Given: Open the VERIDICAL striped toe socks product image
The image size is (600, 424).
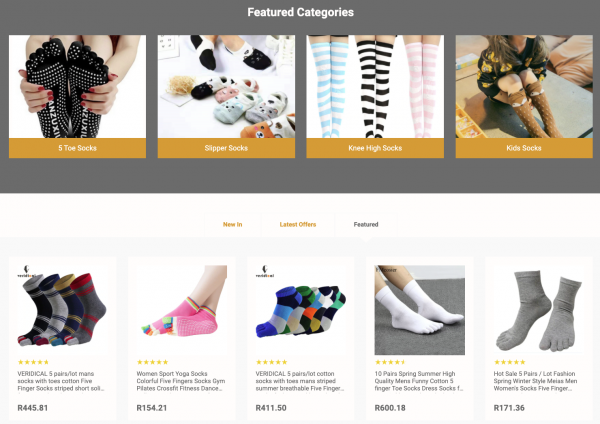Looking at the screenshot, I should pyautogui.click(x=62, y=310).
